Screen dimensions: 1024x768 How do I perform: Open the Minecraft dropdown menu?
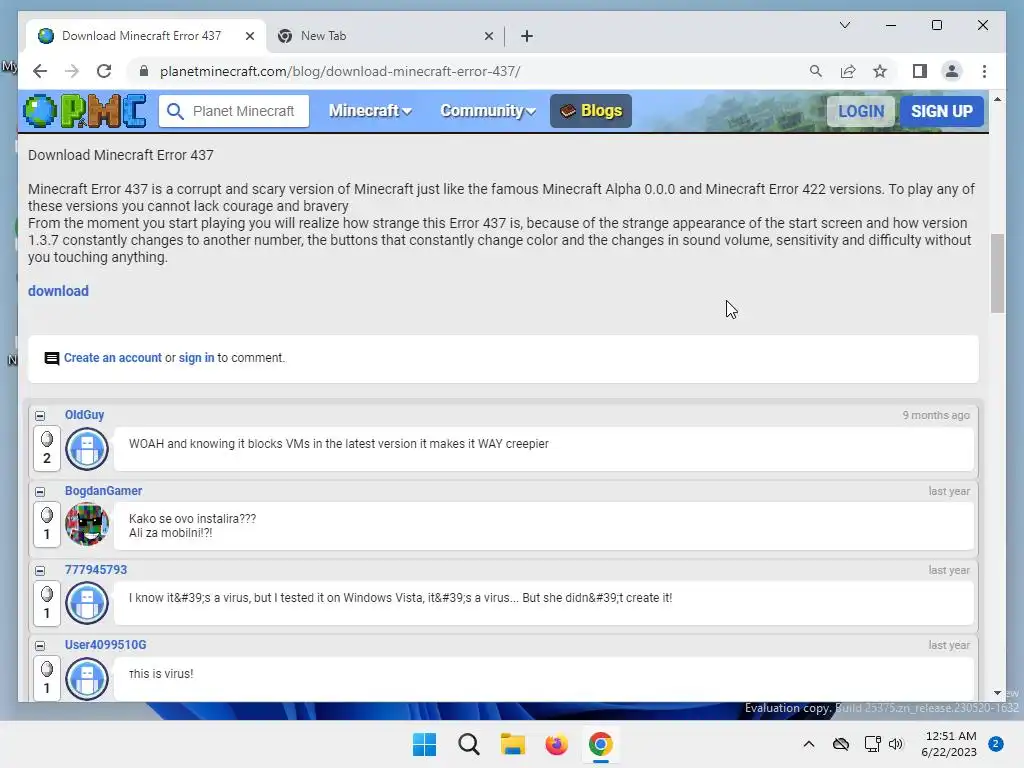tap(370, 110)
